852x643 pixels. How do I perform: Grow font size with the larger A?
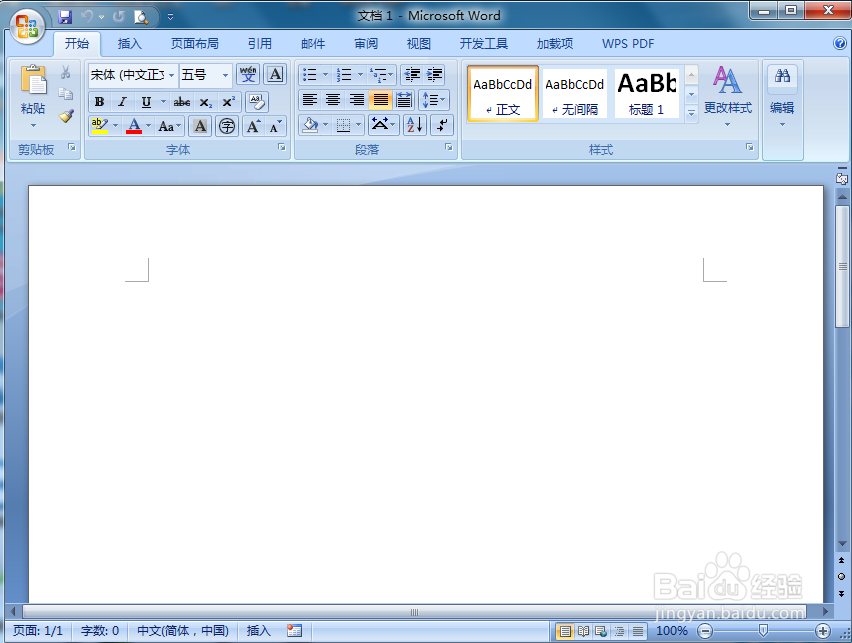click(x=253, y=127)
